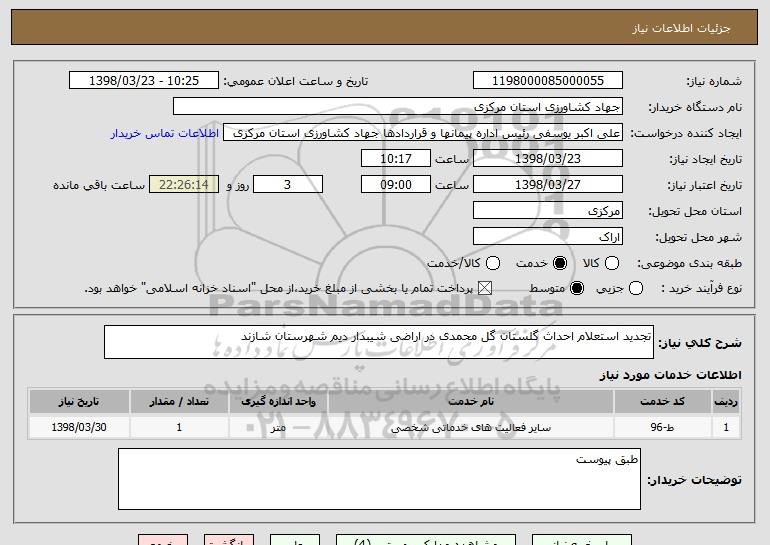
Task: Click the validity time field 09:00
Action: [x=396, y=185]
